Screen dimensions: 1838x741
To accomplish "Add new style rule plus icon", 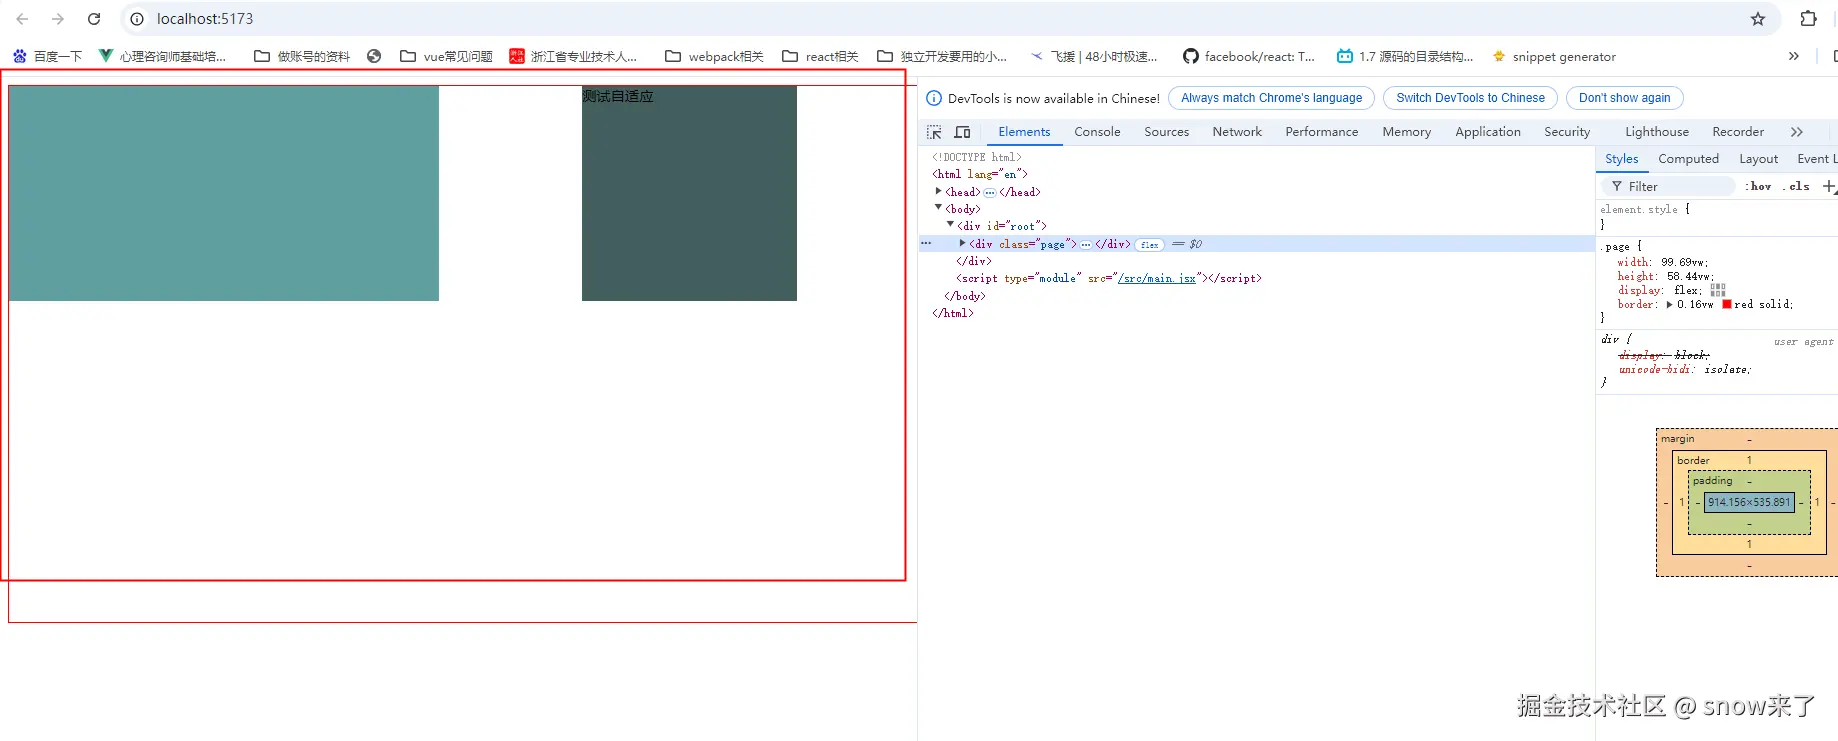I will click(x=1828, y=186).
